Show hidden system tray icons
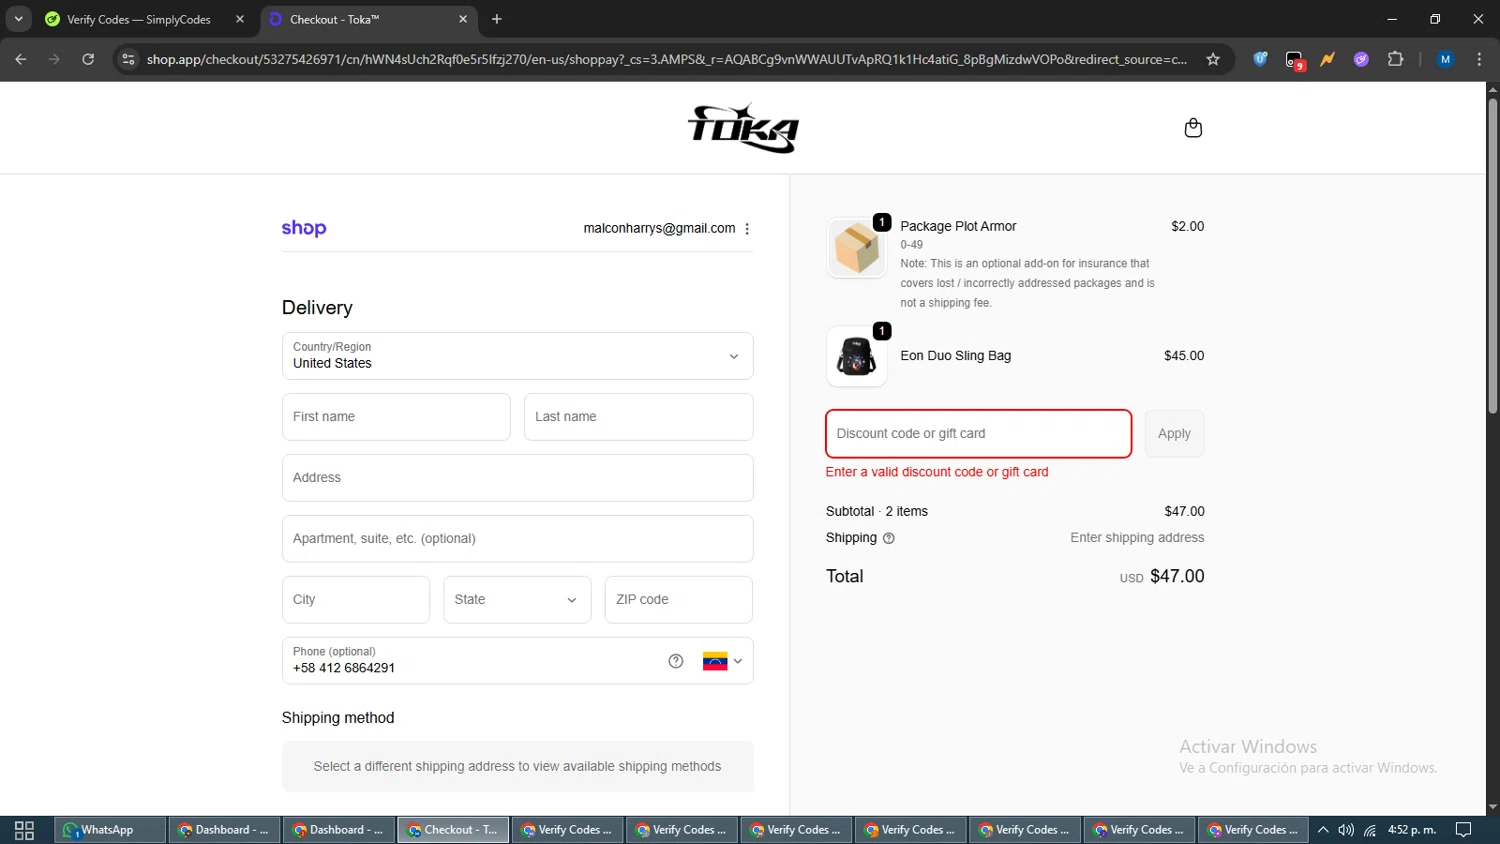Viewport: 1500px width, 844px height. click(1323, 830)
